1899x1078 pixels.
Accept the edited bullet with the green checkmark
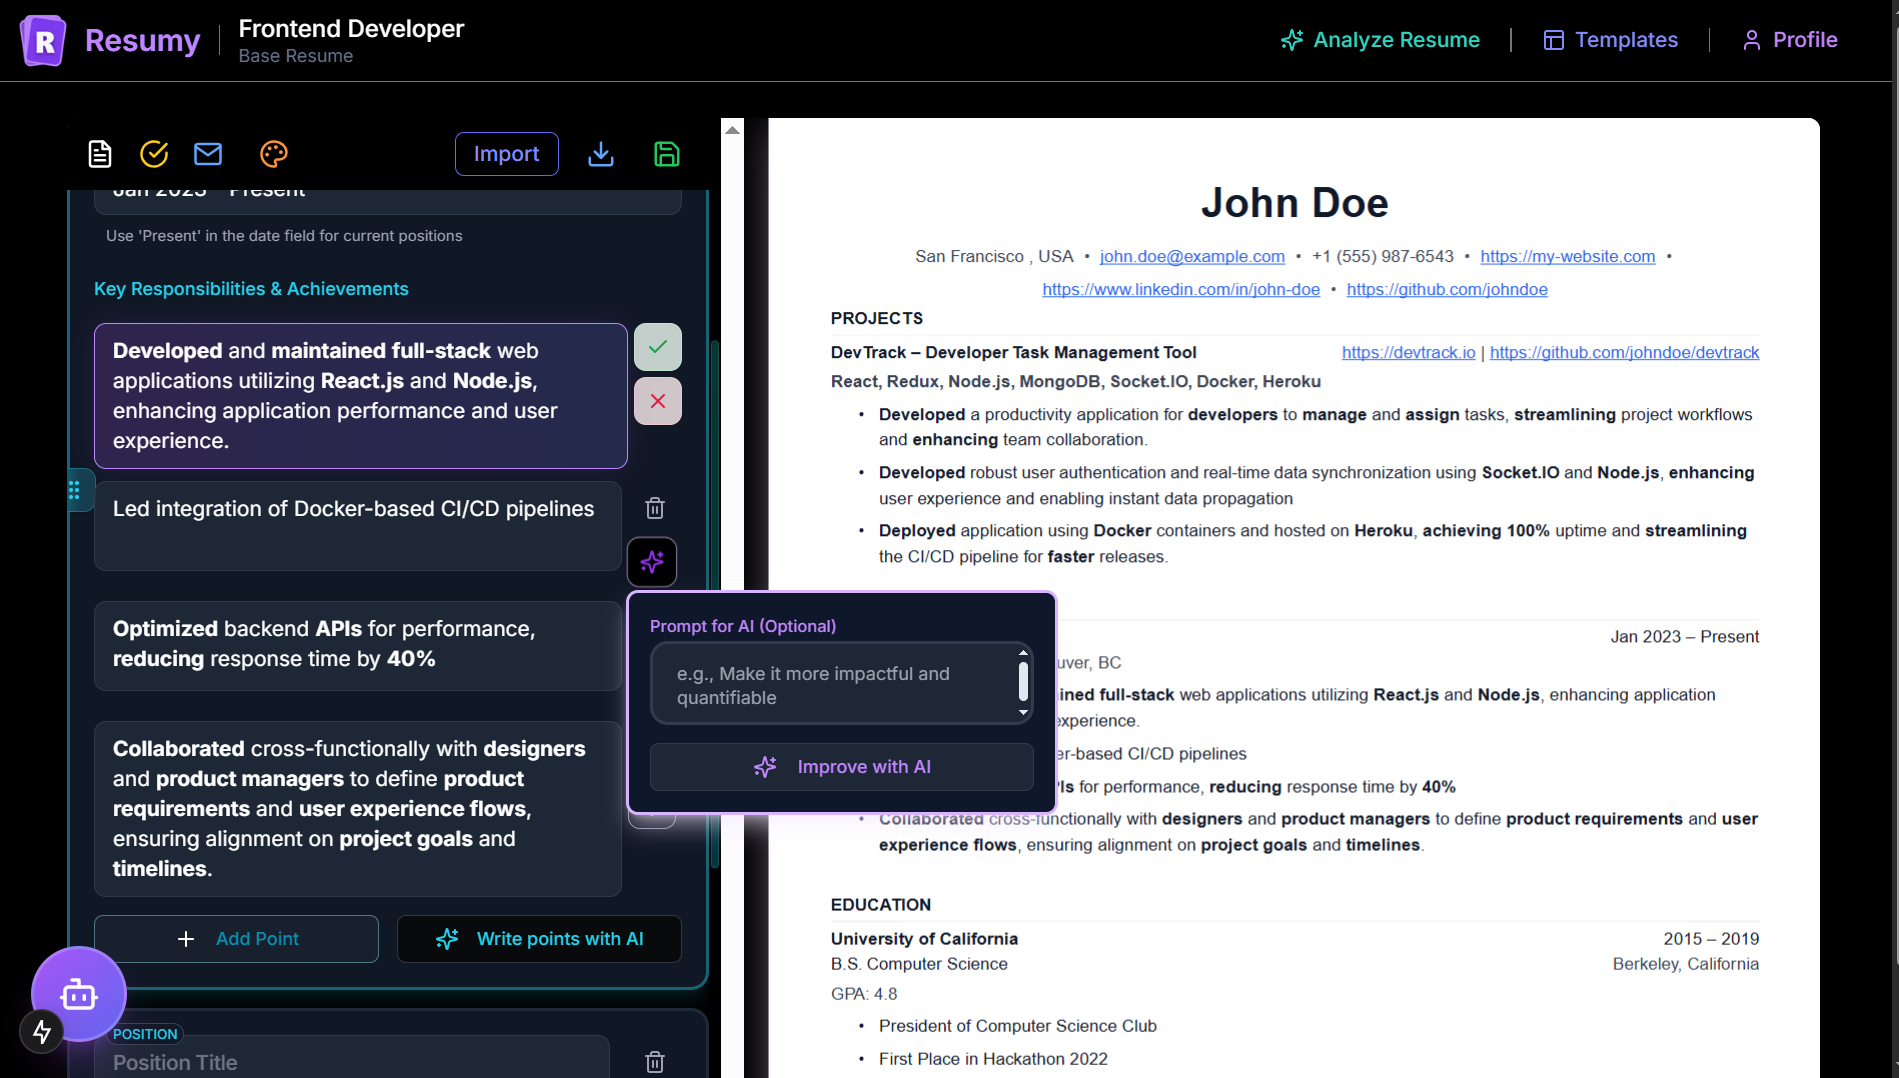(x=657, y=347)
